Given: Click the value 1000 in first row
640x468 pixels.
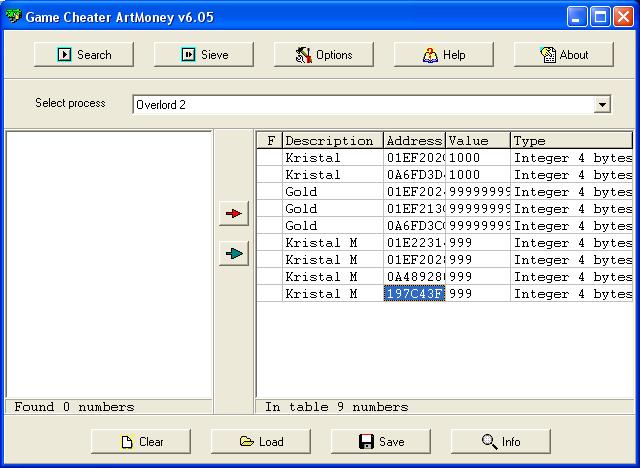Looking at the screenshot, I should point(478,157).
